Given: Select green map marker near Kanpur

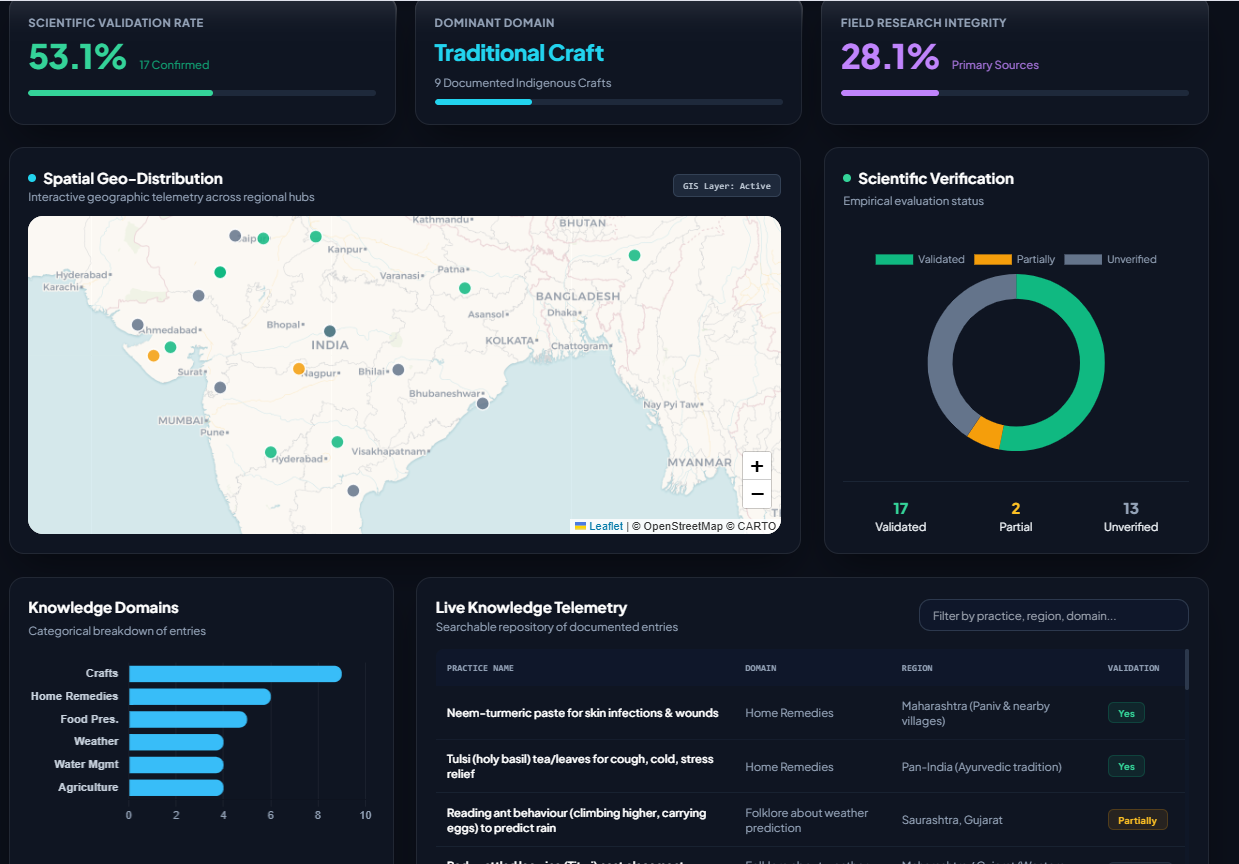Looking at the screenshot, I should click(315, 237).
